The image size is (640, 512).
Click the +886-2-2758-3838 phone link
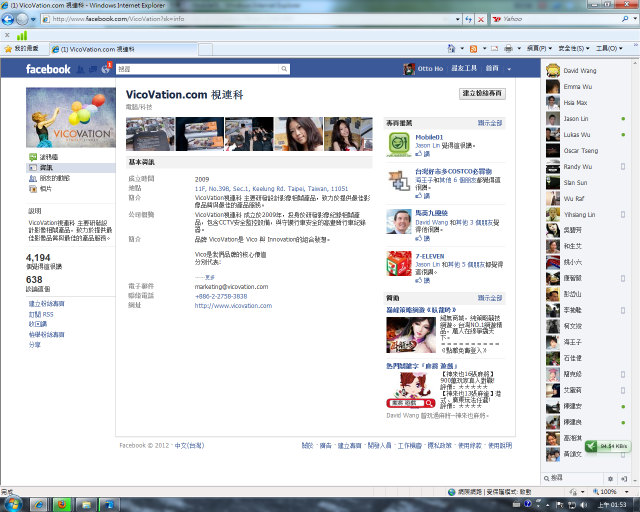(220, 296)
